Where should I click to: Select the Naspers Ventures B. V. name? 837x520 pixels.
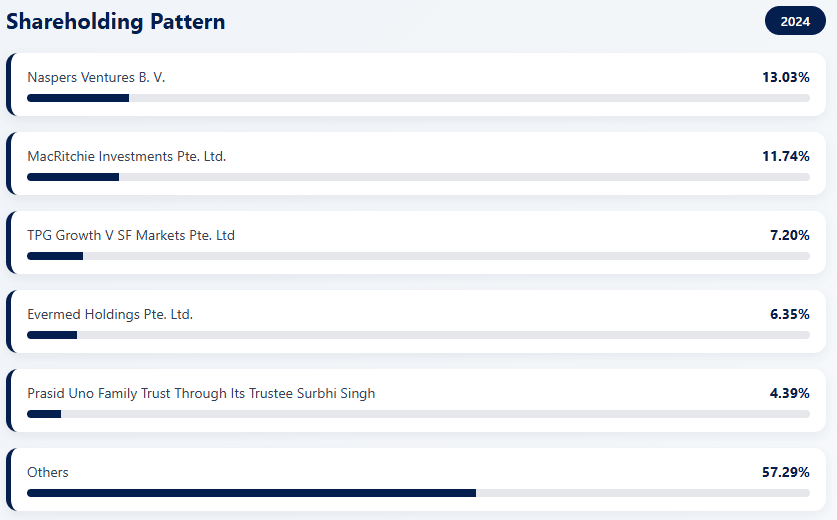point(96,77)
